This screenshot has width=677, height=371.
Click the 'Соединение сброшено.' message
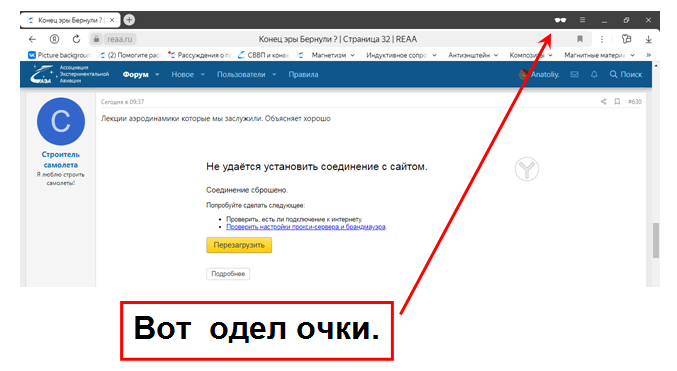point(247,190)
